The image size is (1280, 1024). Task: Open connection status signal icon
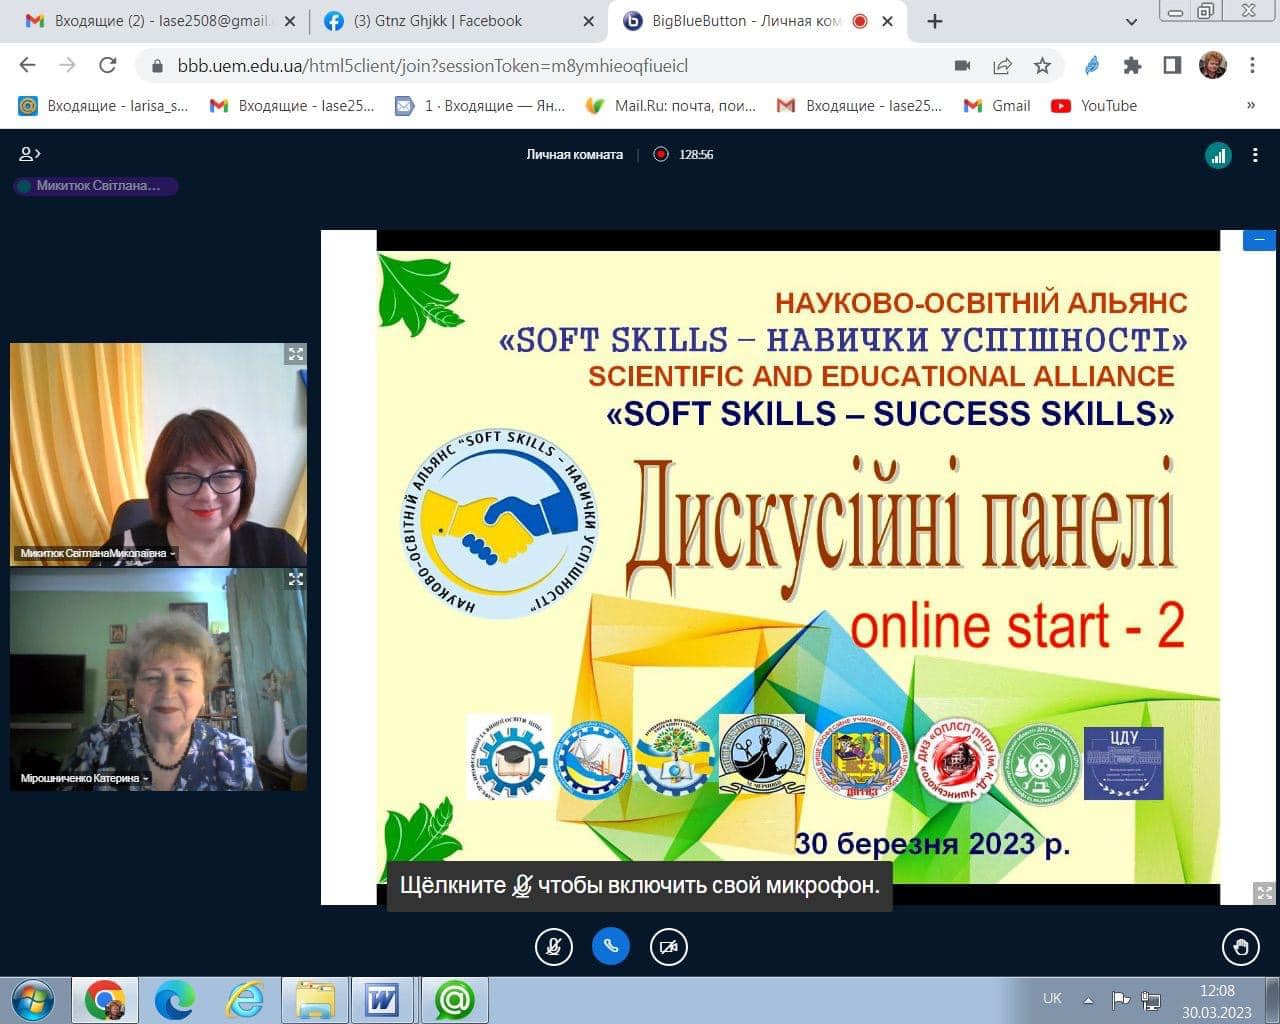point(1218,155)
